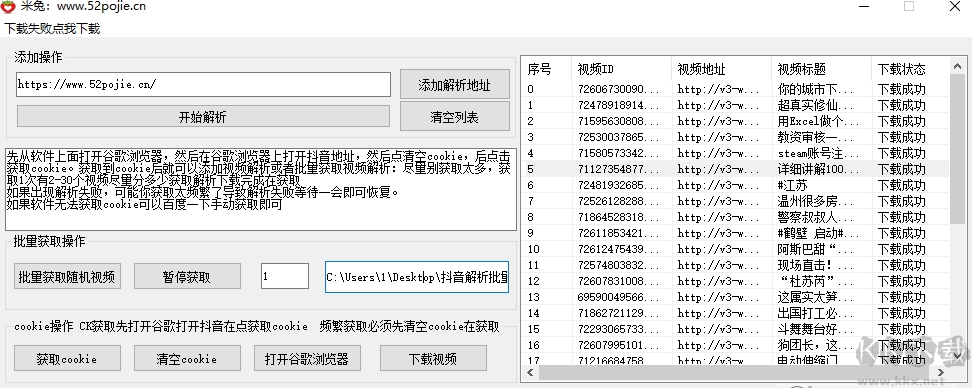Focus the save path field C:\Users\1\Desktop

[x=417, y=276]
